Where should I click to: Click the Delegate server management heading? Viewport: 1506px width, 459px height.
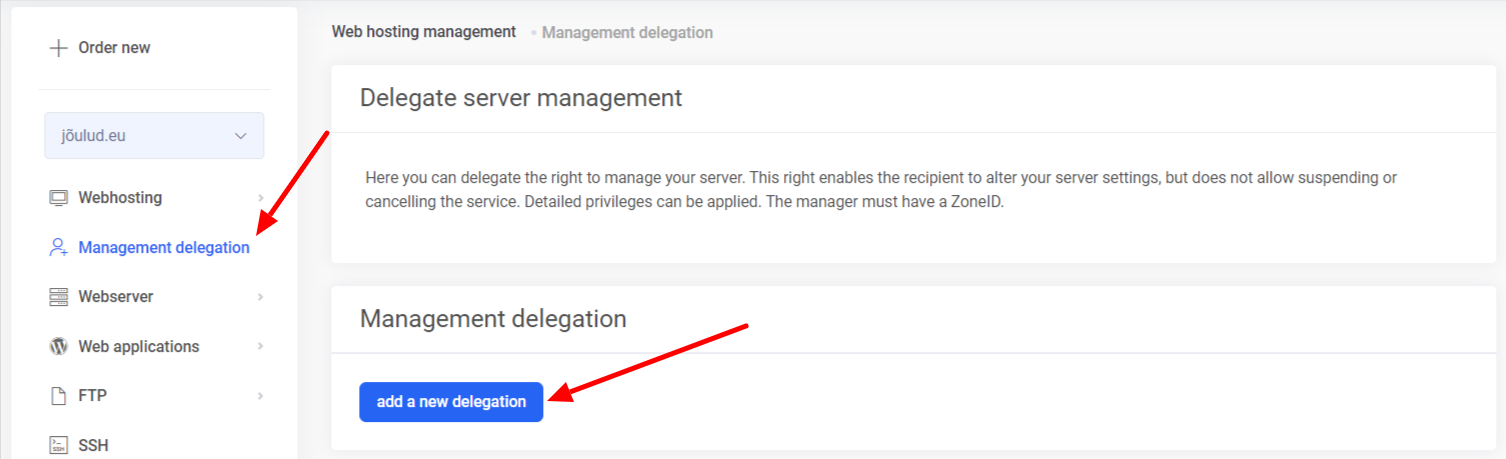521,98
